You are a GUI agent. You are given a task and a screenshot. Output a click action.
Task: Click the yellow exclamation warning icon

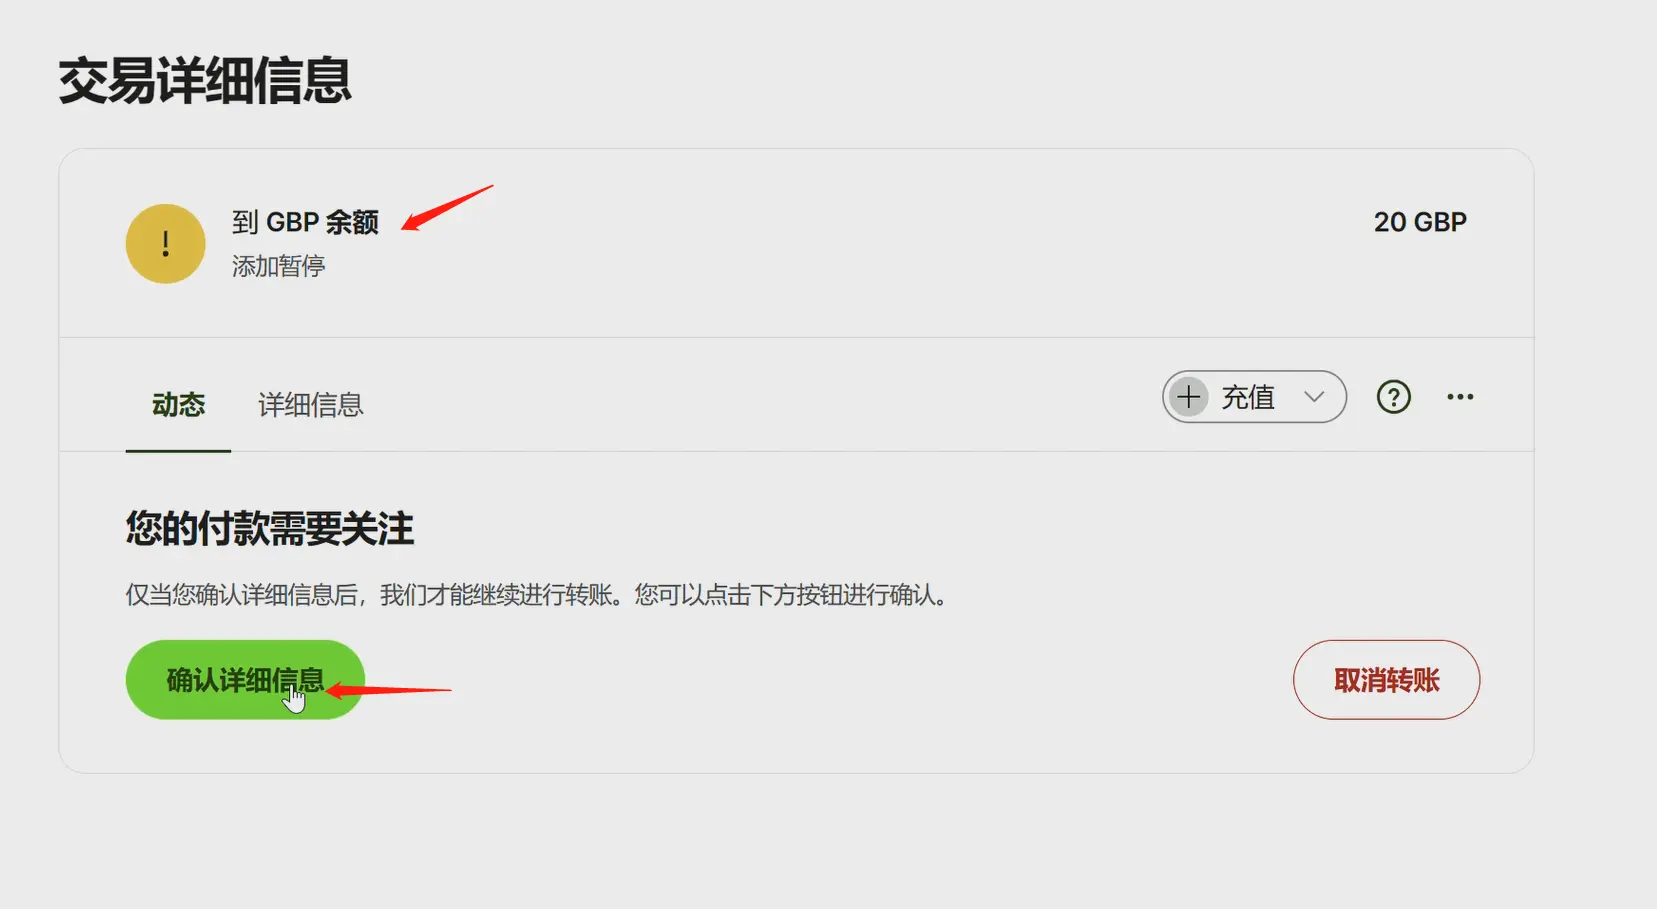166,244
